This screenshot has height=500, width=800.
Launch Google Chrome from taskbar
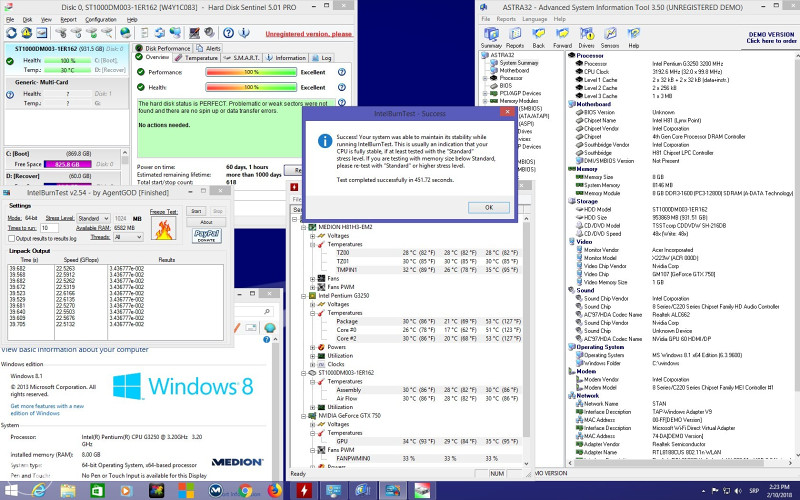245,491
